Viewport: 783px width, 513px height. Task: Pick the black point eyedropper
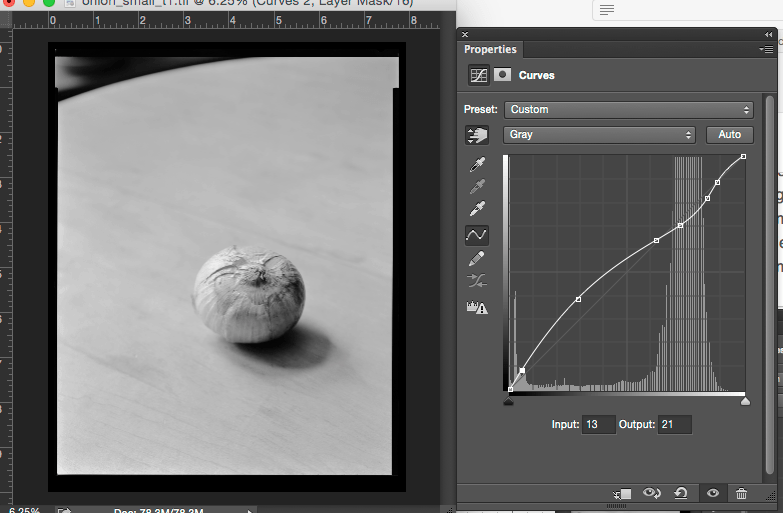(477, 163)
